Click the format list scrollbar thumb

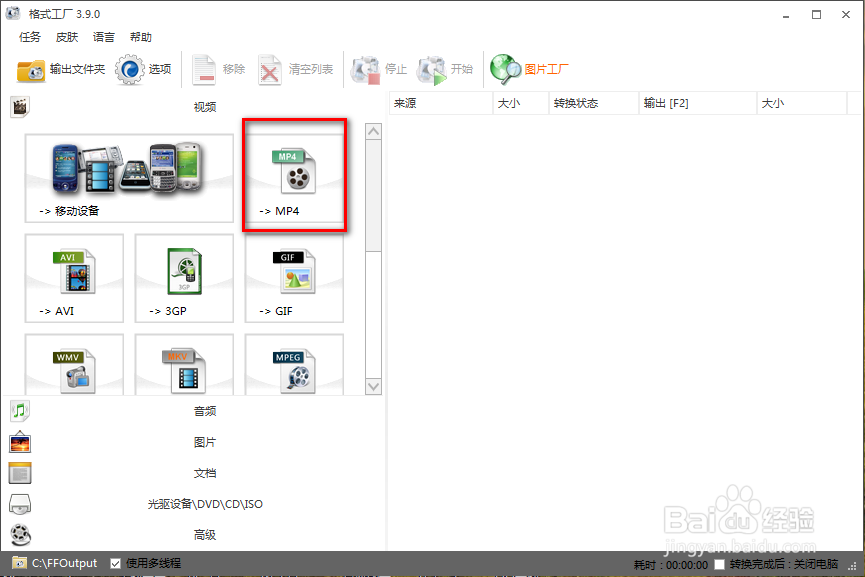click(373, 195)
